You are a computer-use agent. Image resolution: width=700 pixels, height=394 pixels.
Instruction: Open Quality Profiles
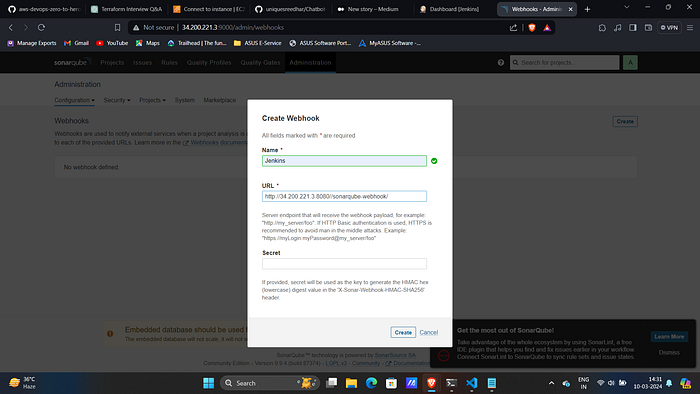[x=209, y=62]
